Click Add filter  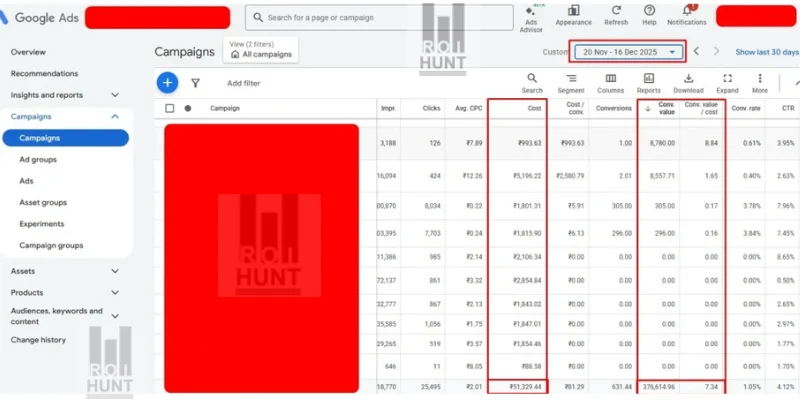(x=243, y=83)
